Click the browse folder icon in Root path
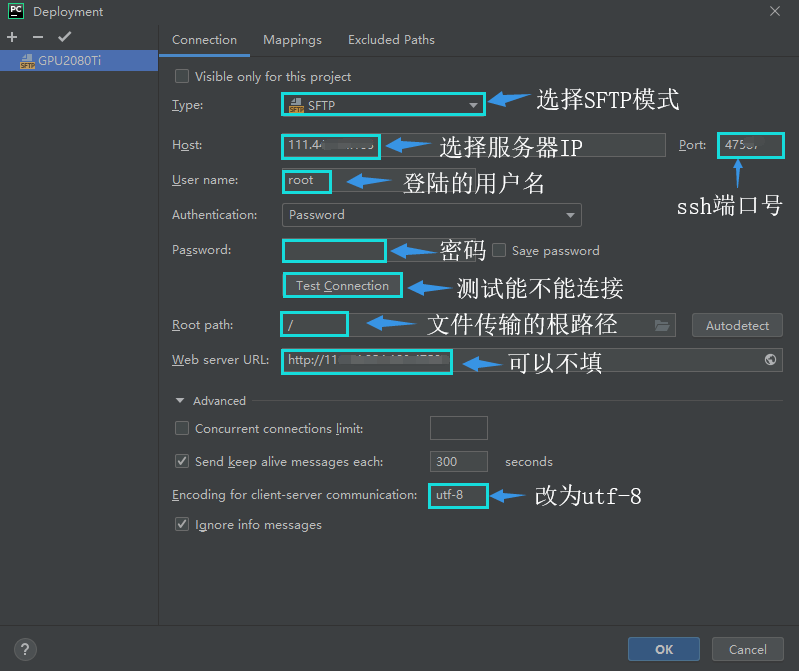The image size is (799, 671). click(661, 325)
